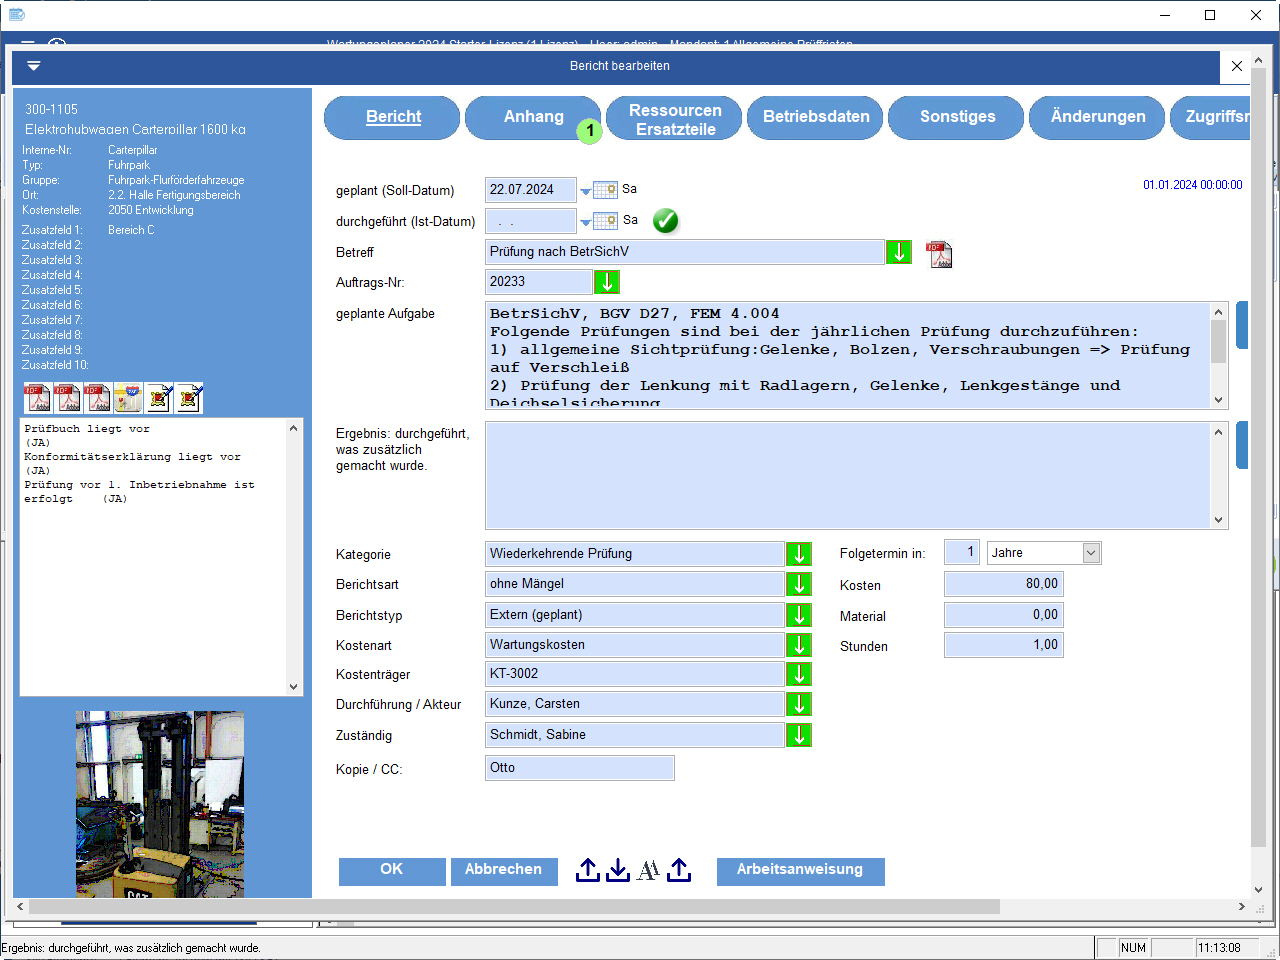The width and height of the screenshot is (1280, 960).
Task: Switch to the Bericht tab
Action: [392, 117]
